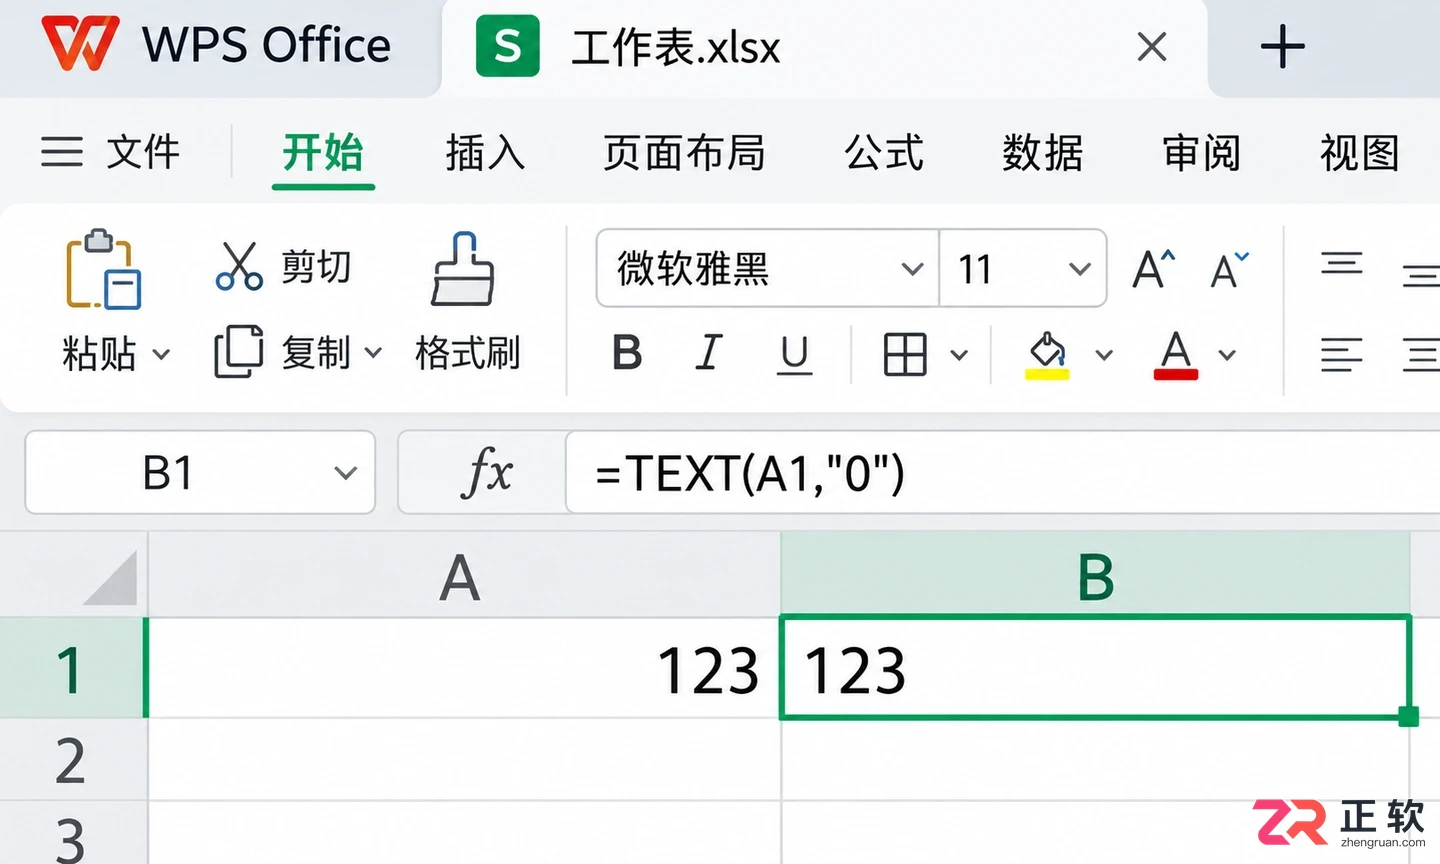Screen dimensions: 1440x864
Task: Close the 工作表.xlsx tab
Action: pos(1152,46)
